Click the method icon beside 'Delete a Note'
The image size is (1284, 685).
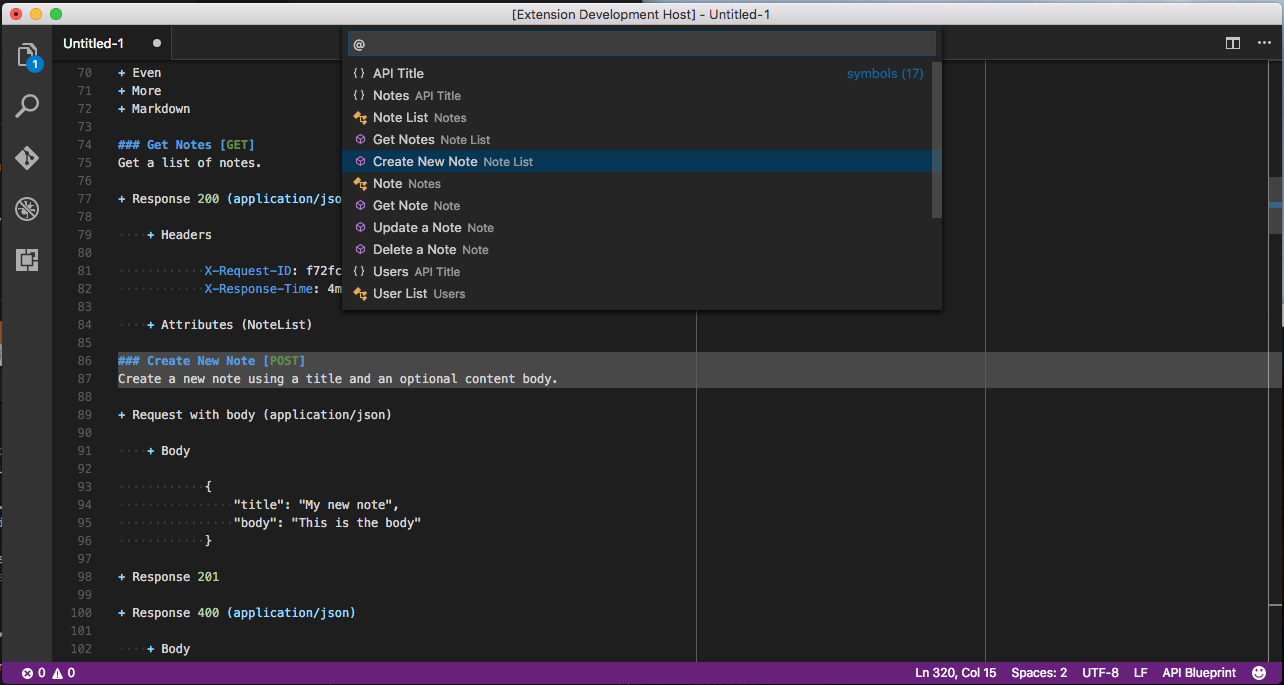pyautogui.click(x=360, y=249)
